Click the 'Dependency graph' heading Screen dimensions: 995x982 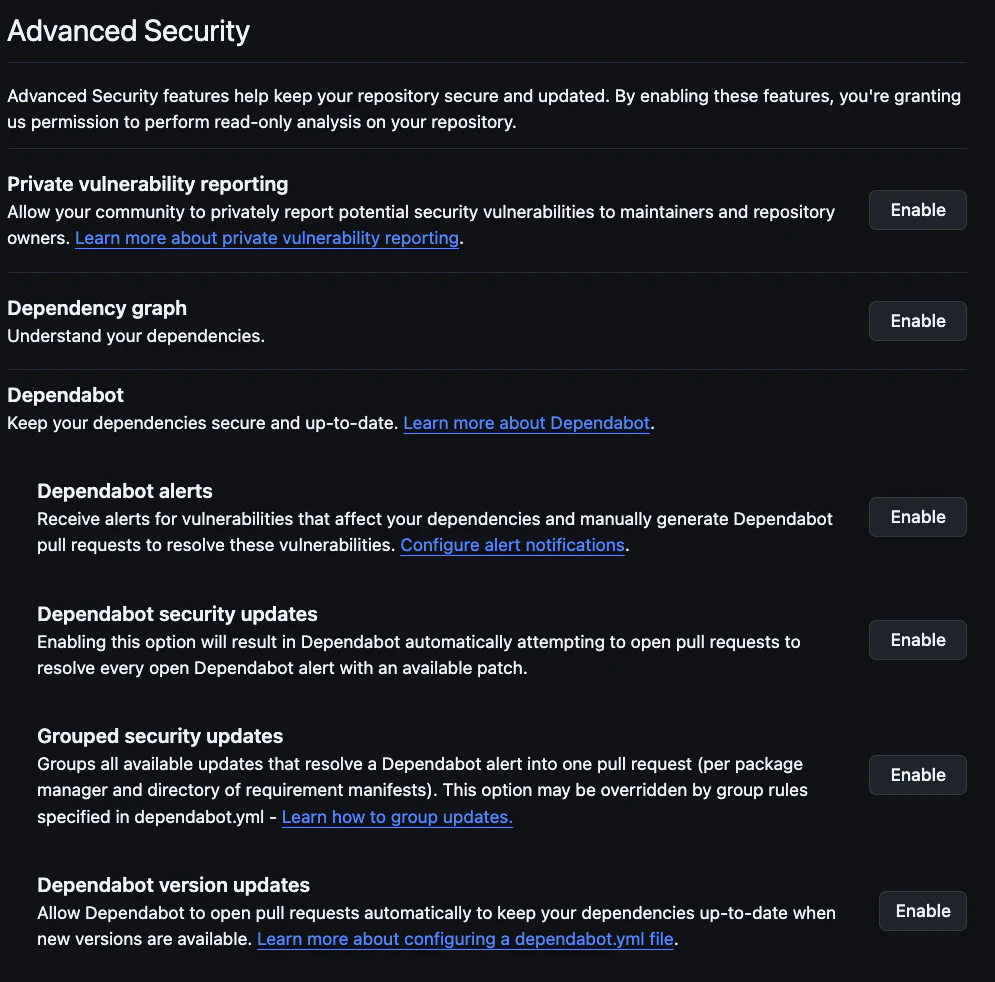click(97, 308)
